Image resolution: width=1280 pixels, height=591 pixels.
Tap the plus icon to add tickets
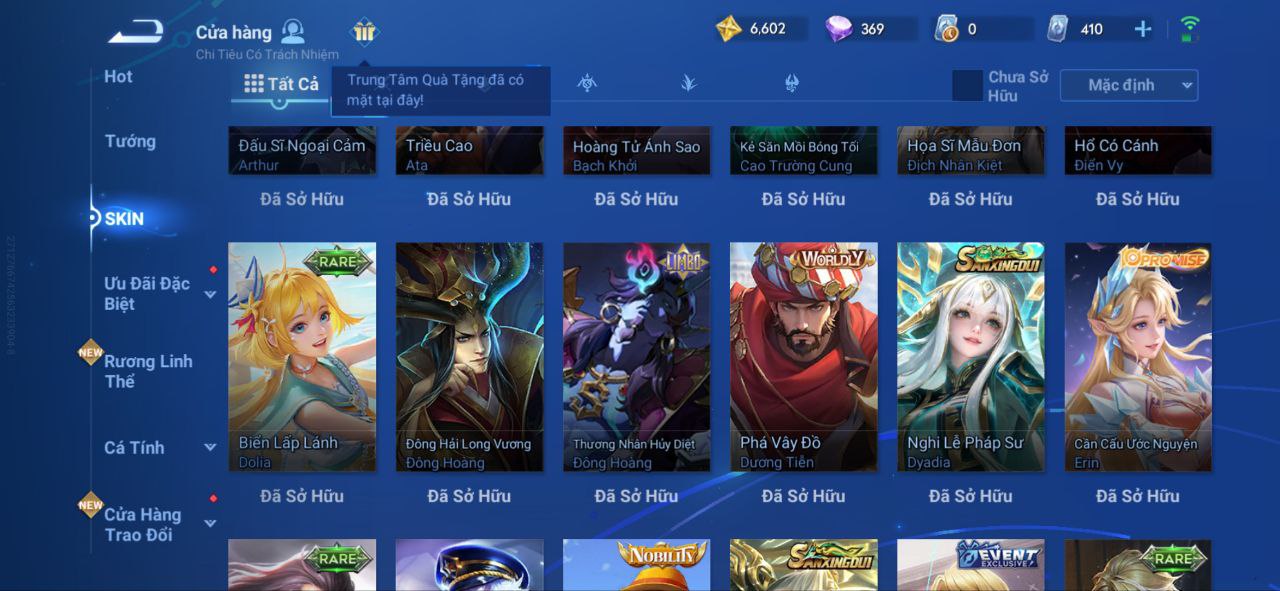pyautogui.click(x=1143, y=29)
